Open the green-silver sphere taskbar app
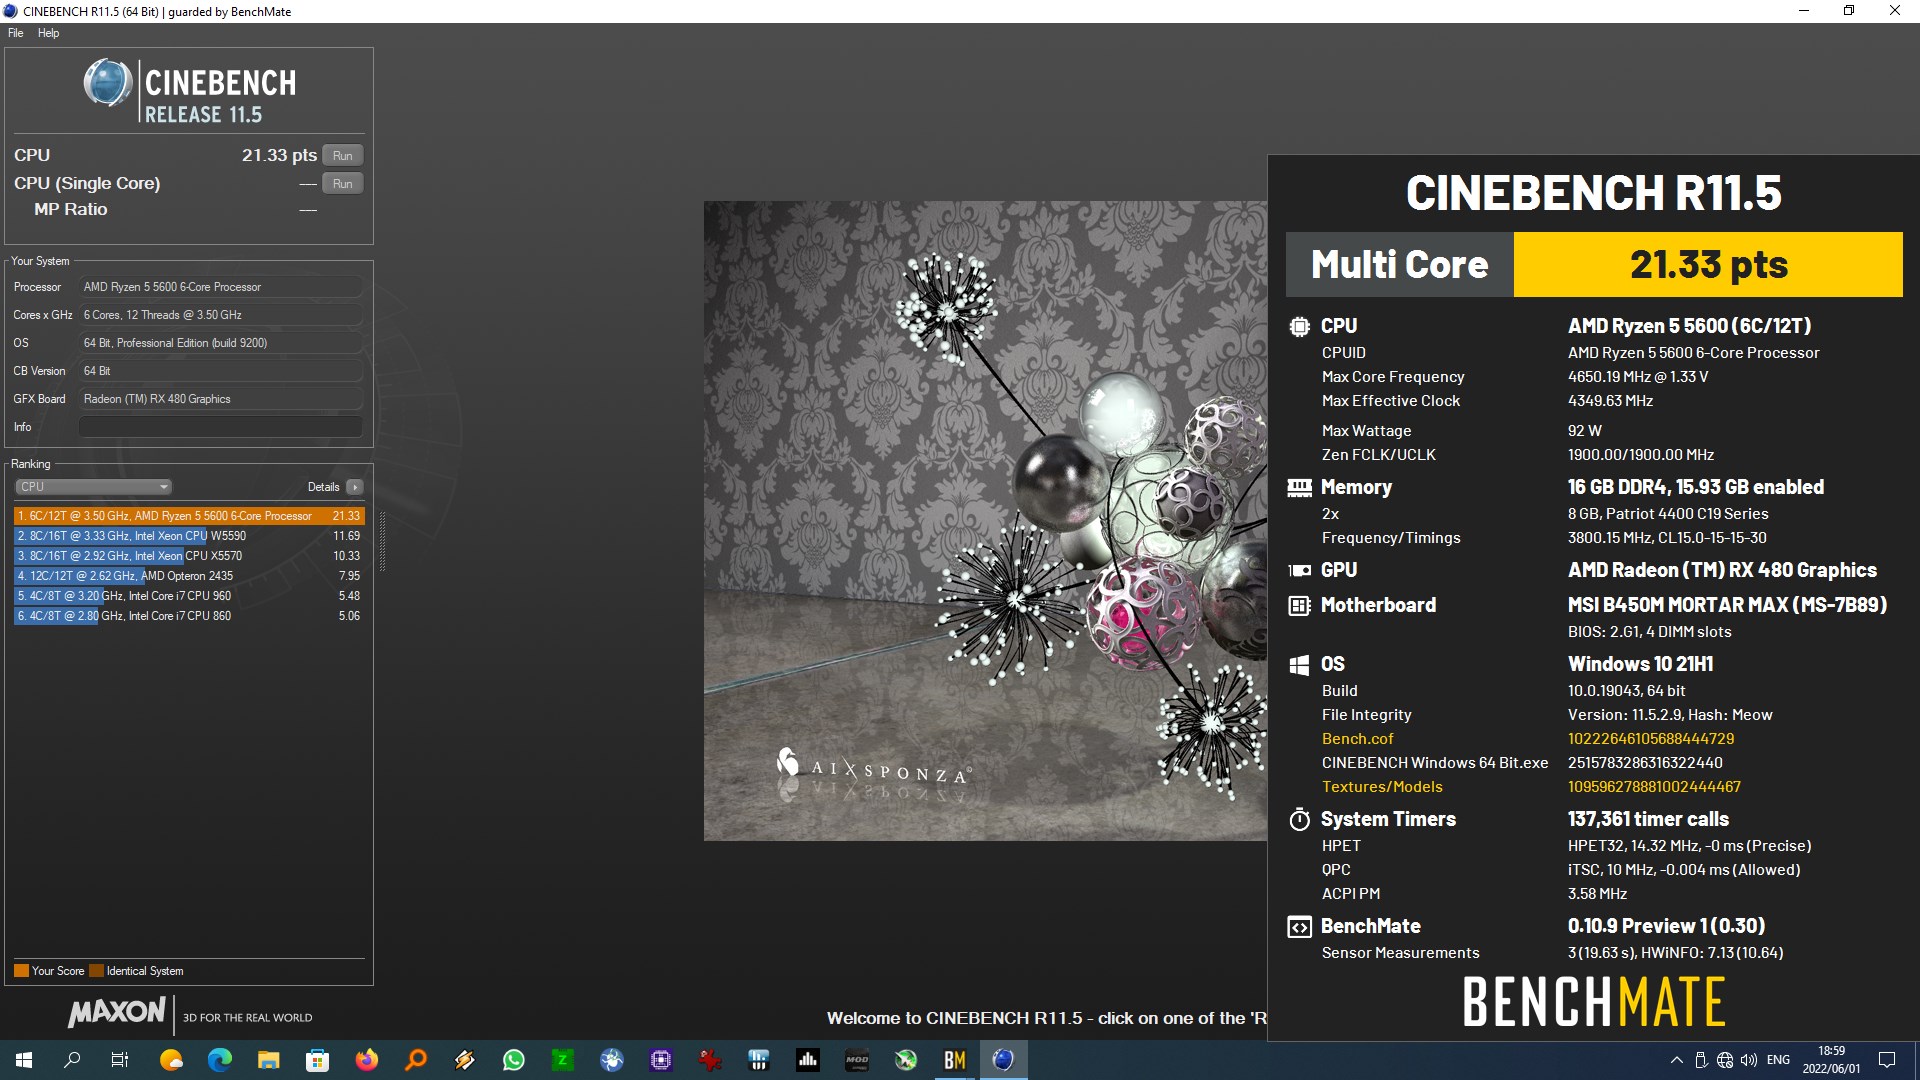Screen dimensions: 1920x1080 point(906,1060)
